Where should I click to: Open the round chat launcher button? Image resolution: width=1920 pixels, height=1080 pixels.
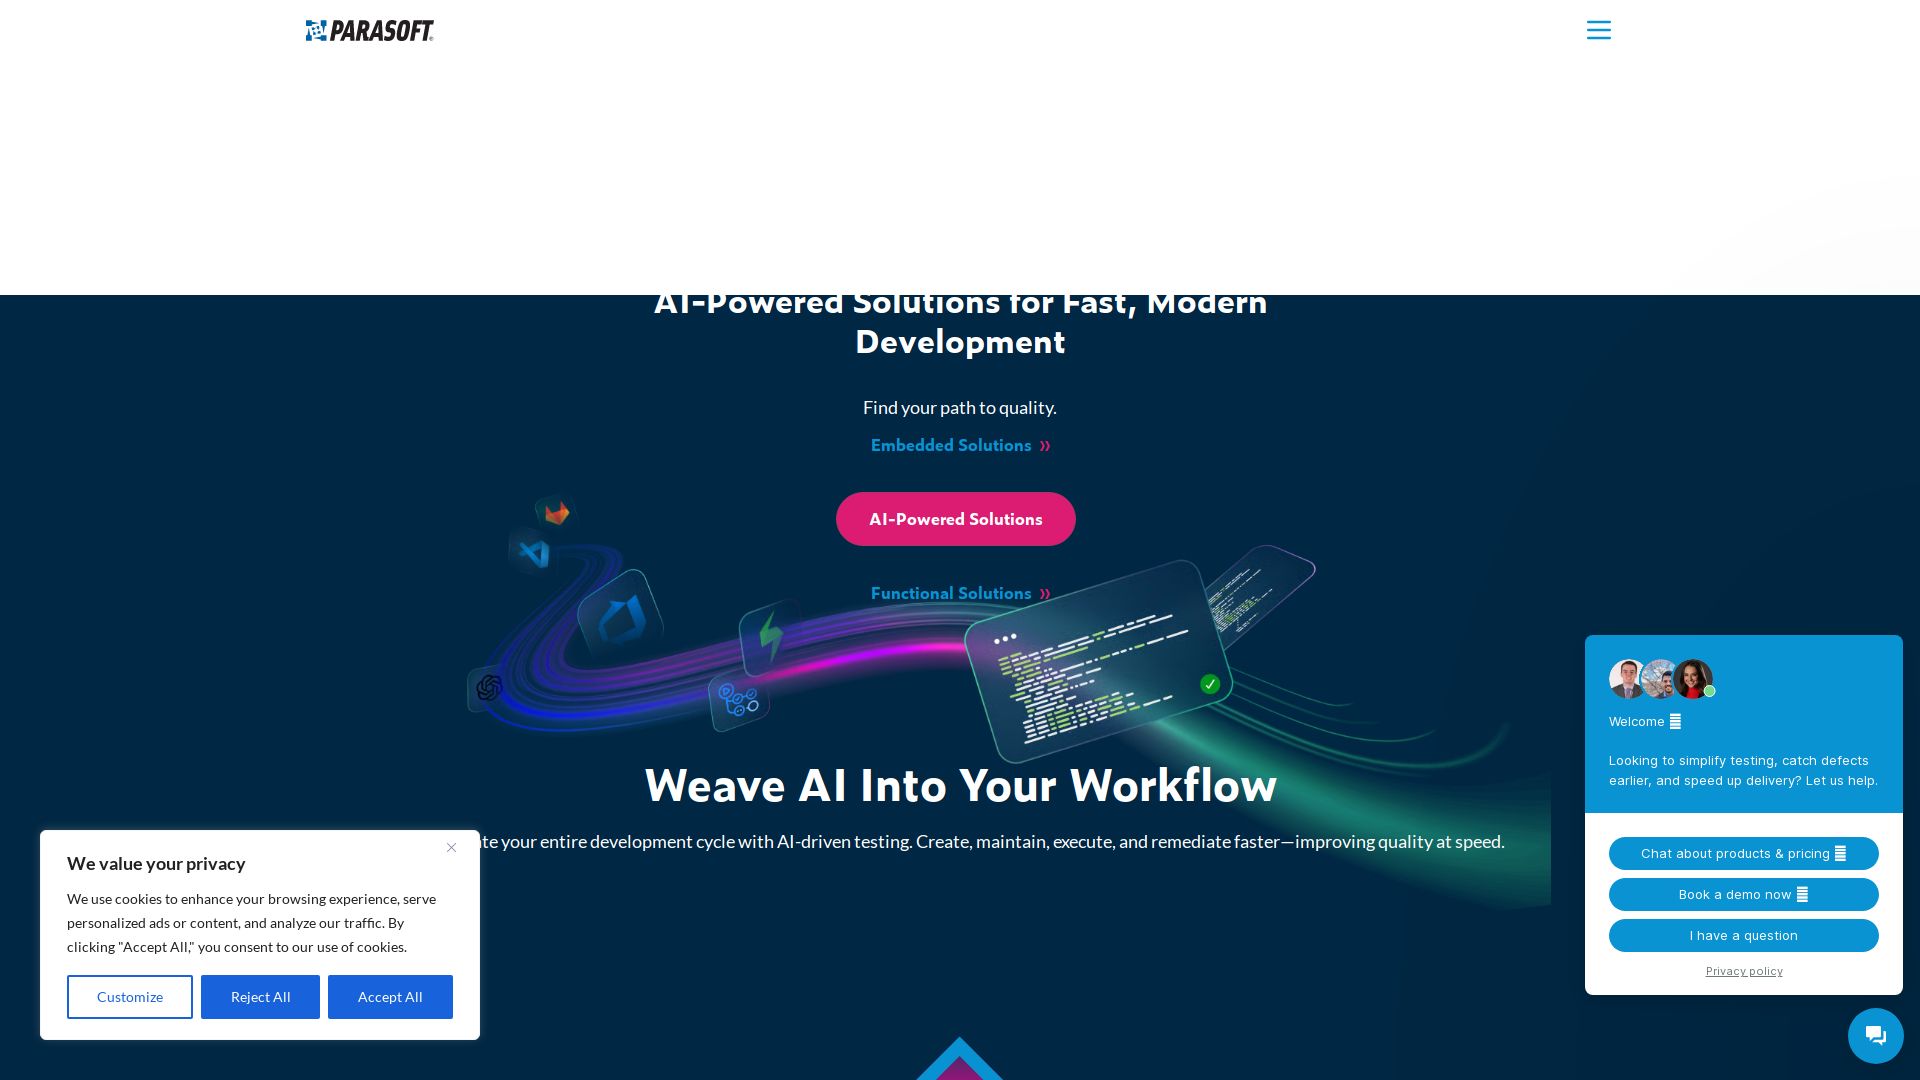pyautogui.click(x=1875, y=1035)
